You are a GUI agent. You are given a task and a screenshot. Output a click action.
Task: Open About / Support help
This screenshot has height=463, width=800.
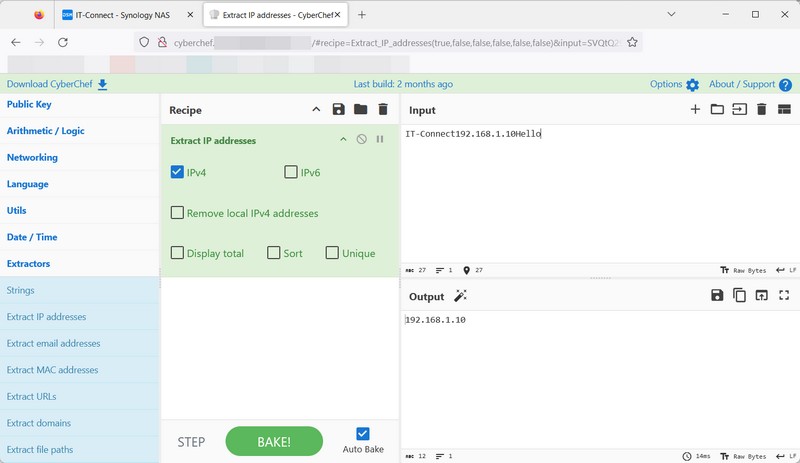pyautogui.click(x=750, y=84)
